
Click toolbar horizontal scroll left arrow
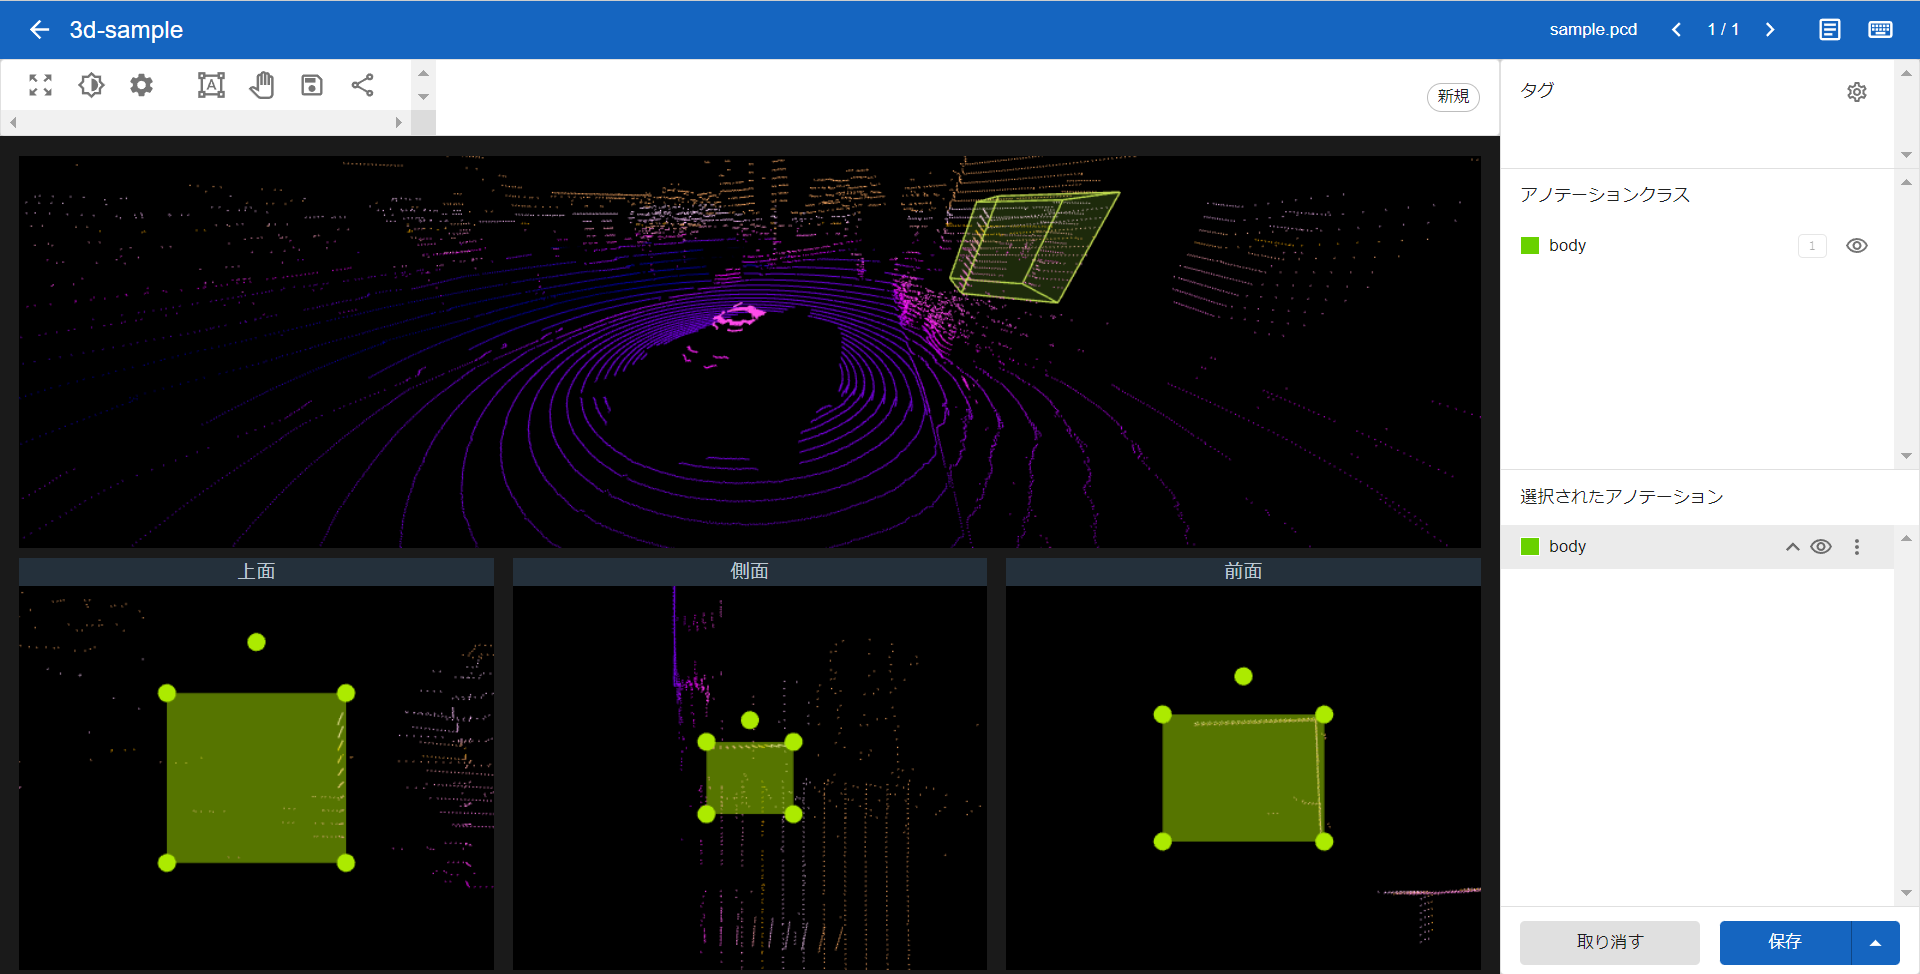[x=13, y=123]
